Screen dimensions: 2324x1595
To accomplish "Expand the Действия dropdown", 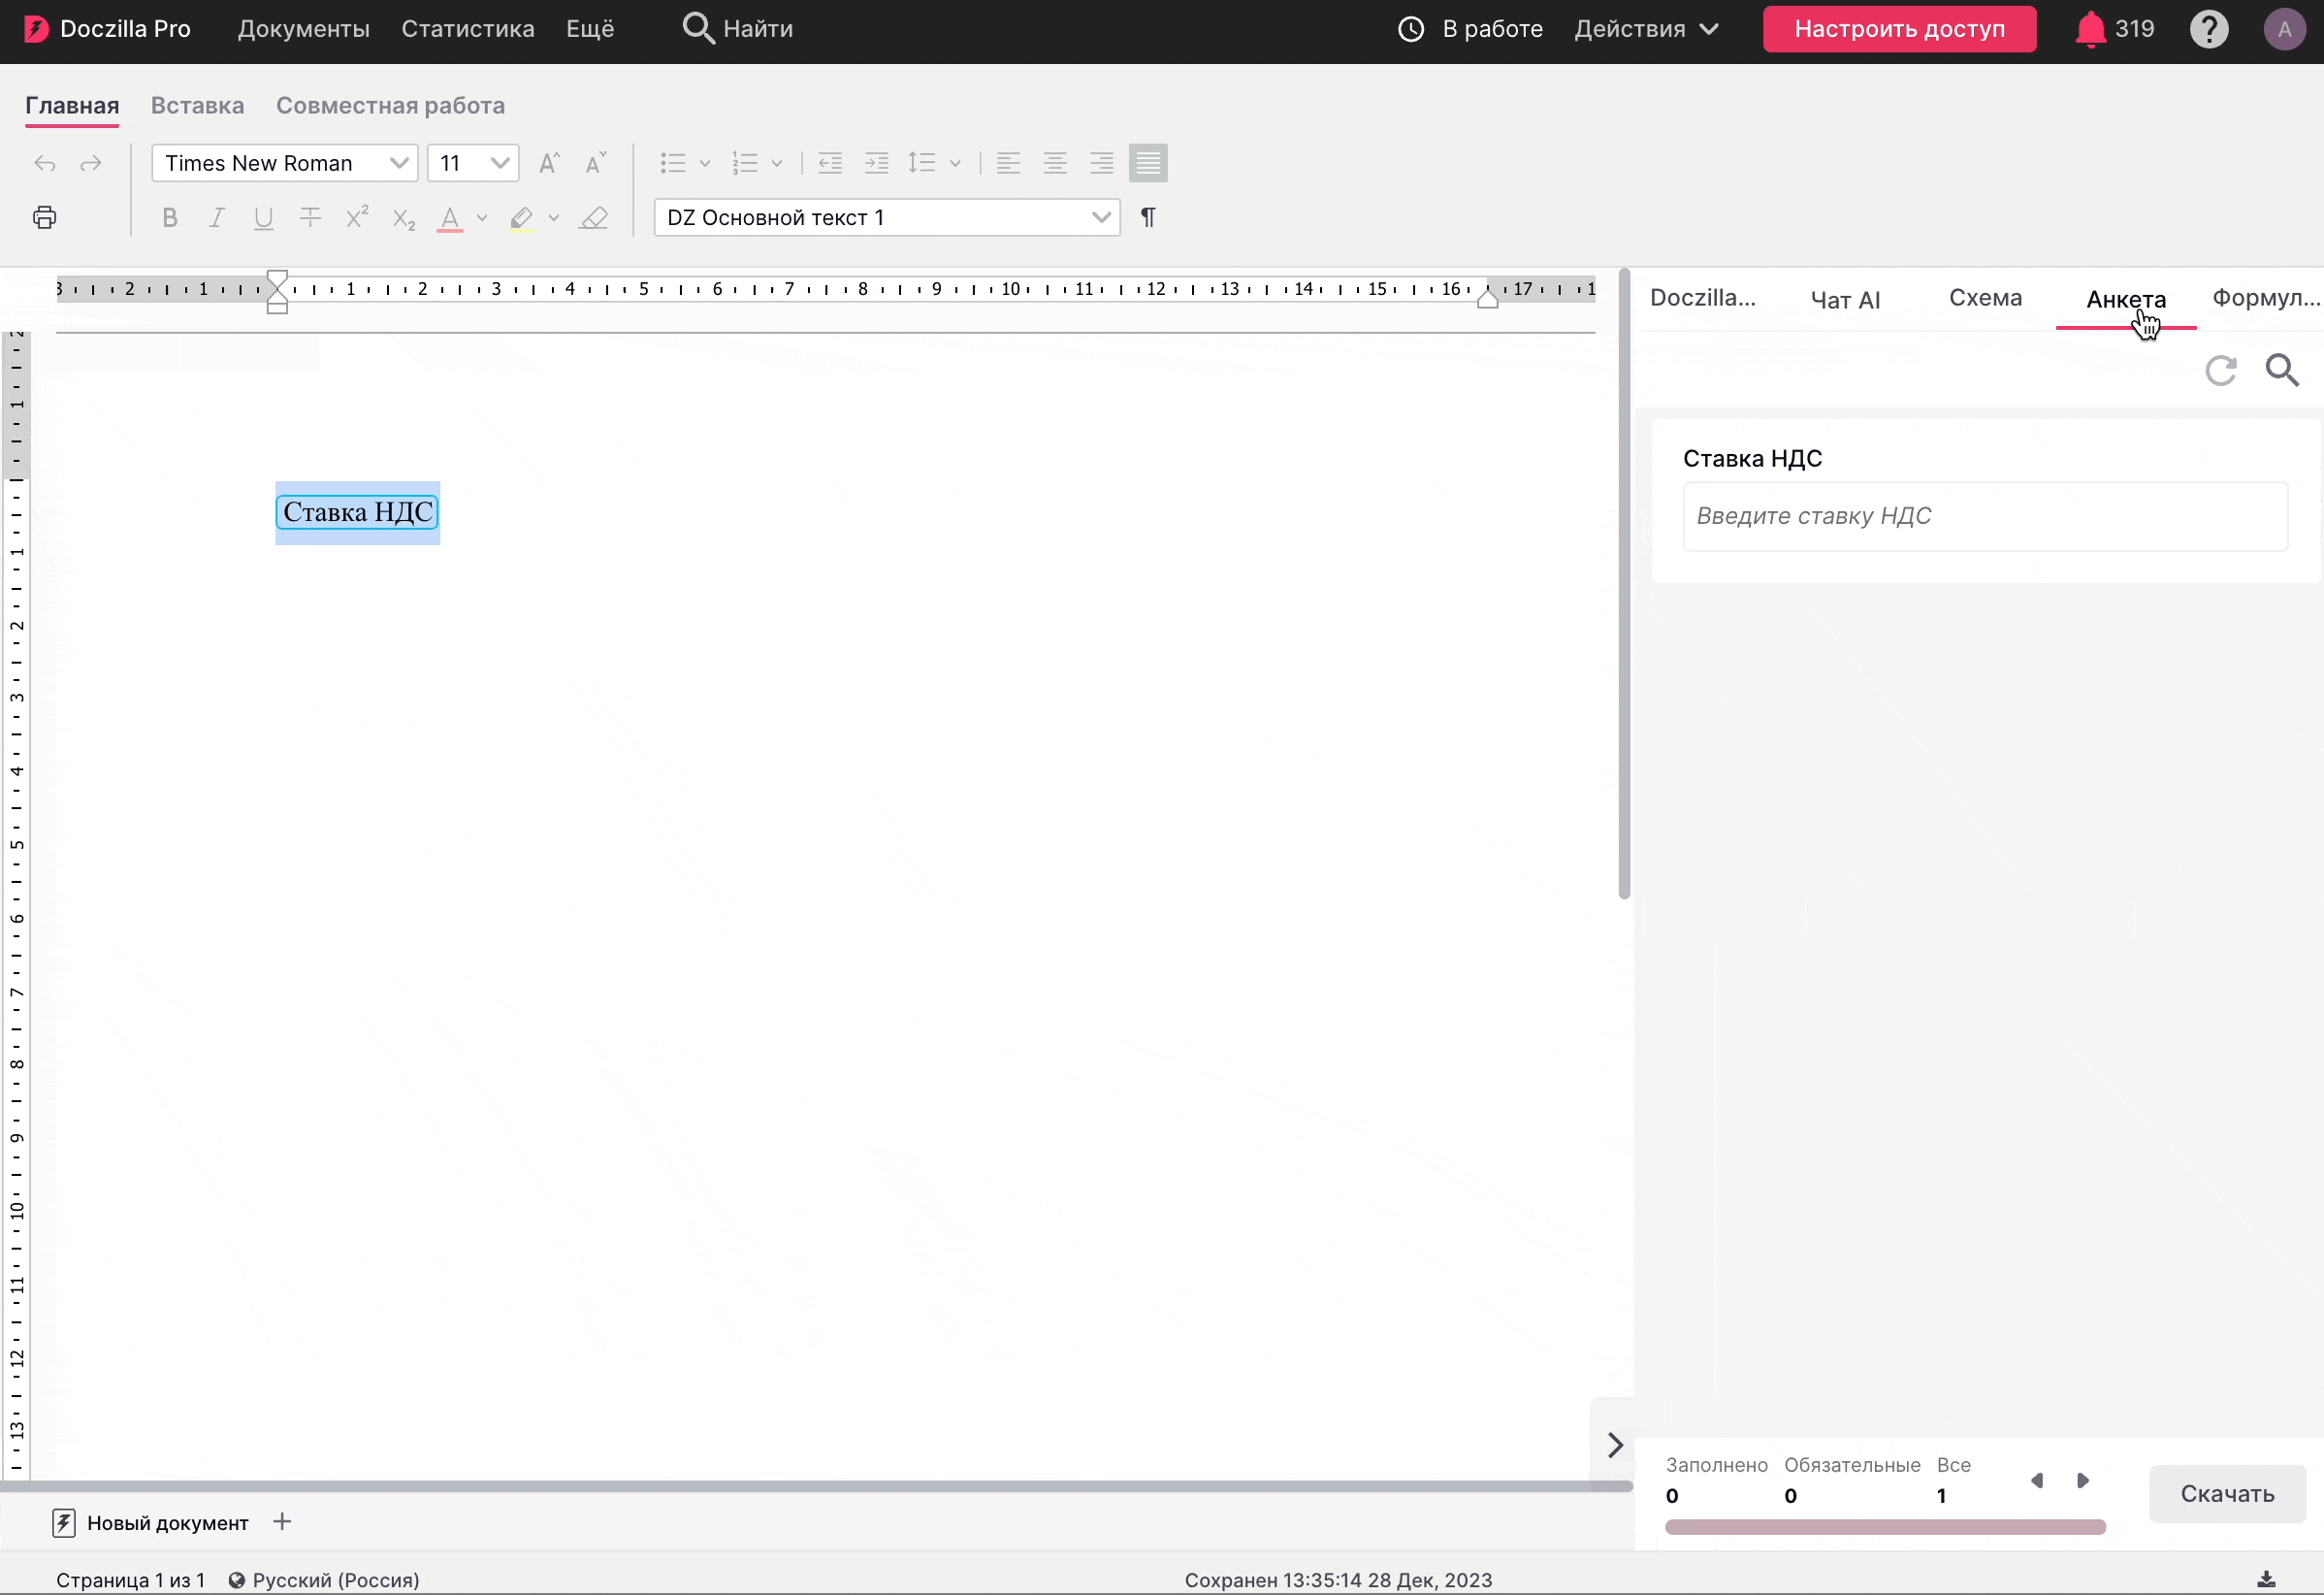I will pos(1647,29).
